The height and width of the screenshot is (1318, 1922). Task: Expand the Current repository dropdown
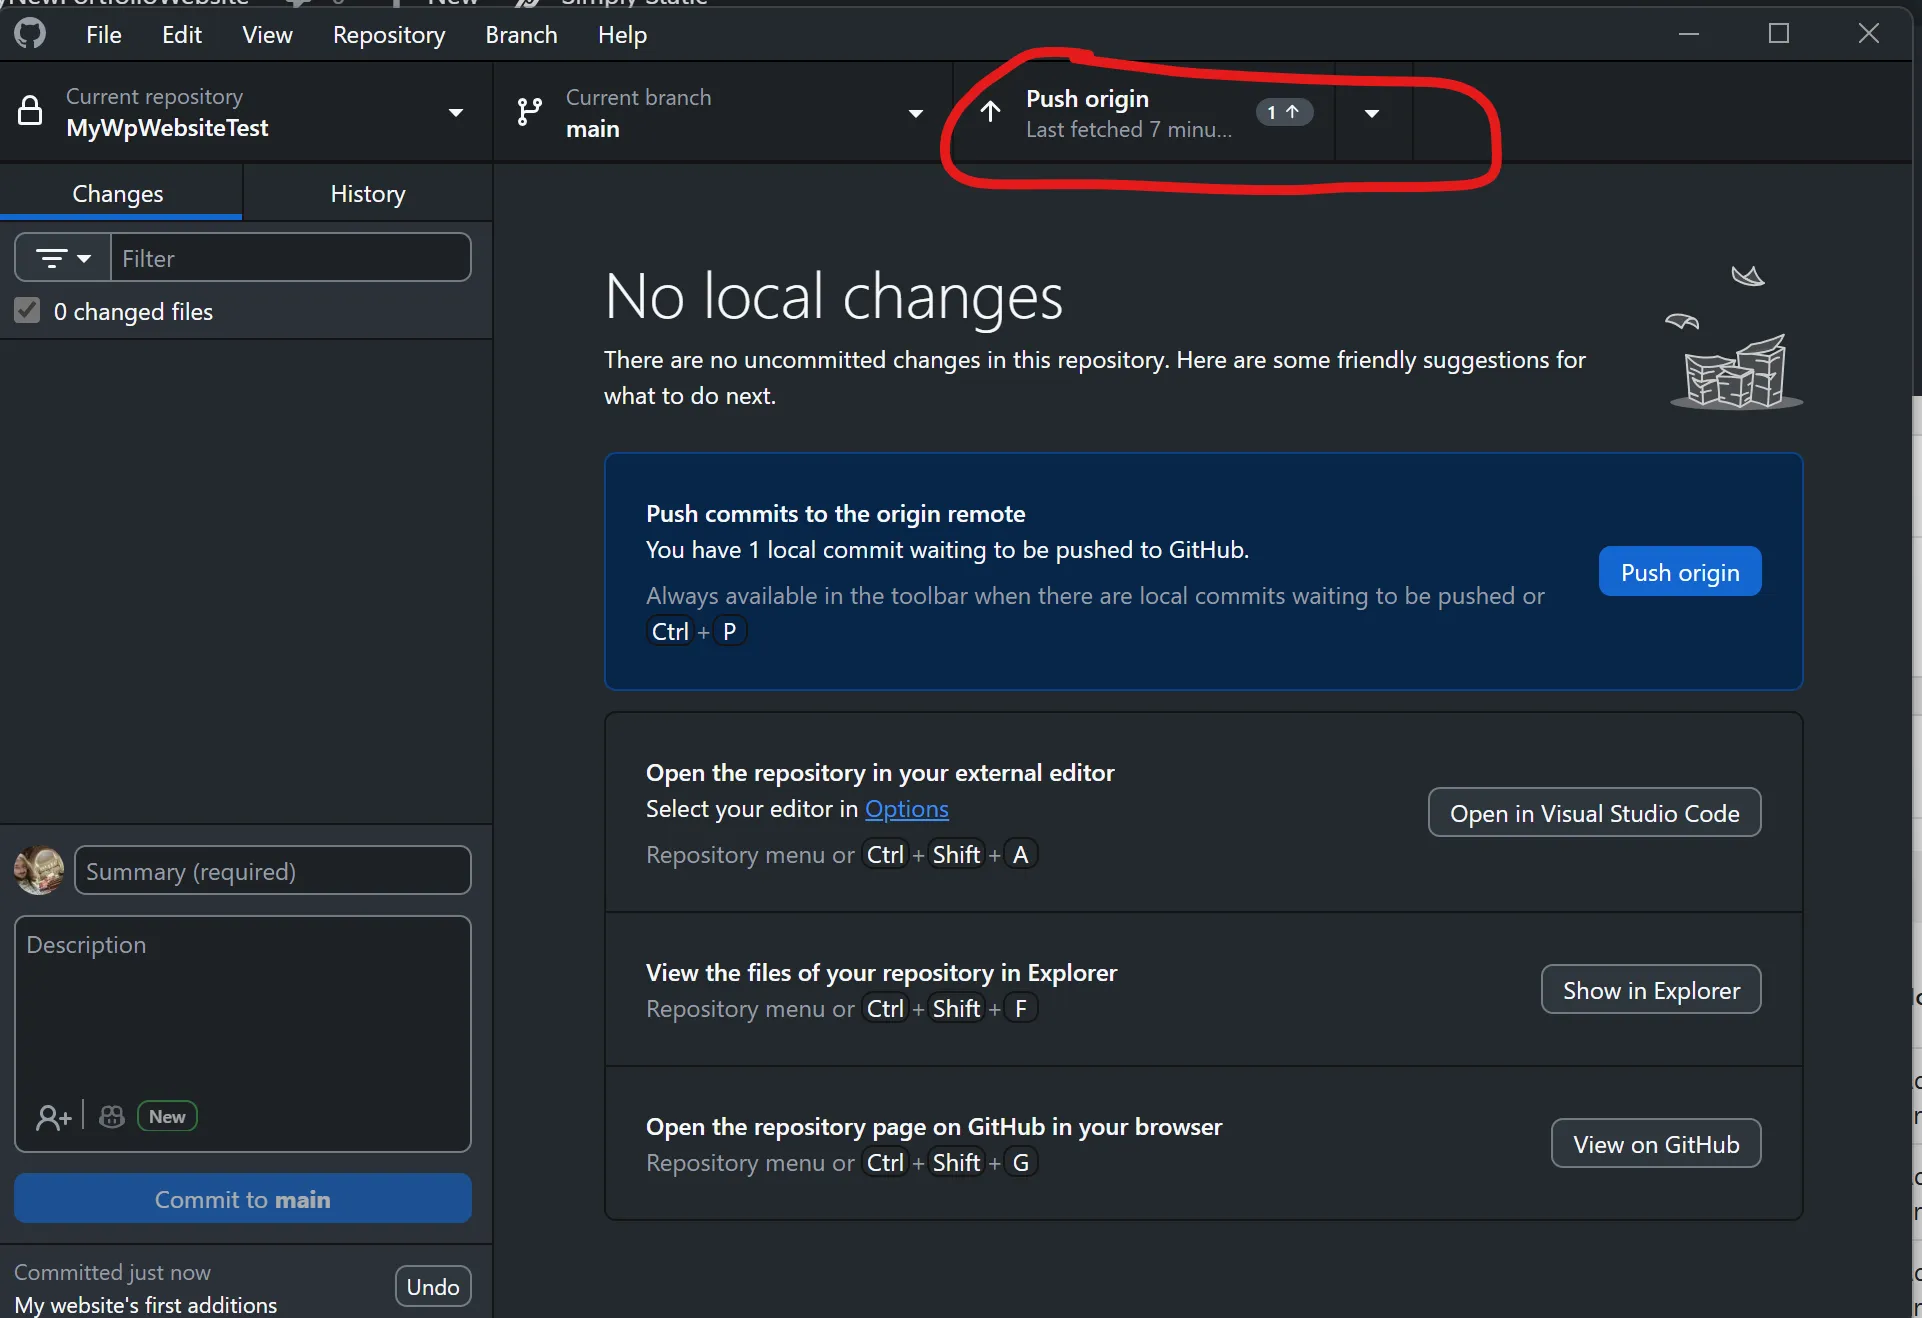(x=456, y=112)
